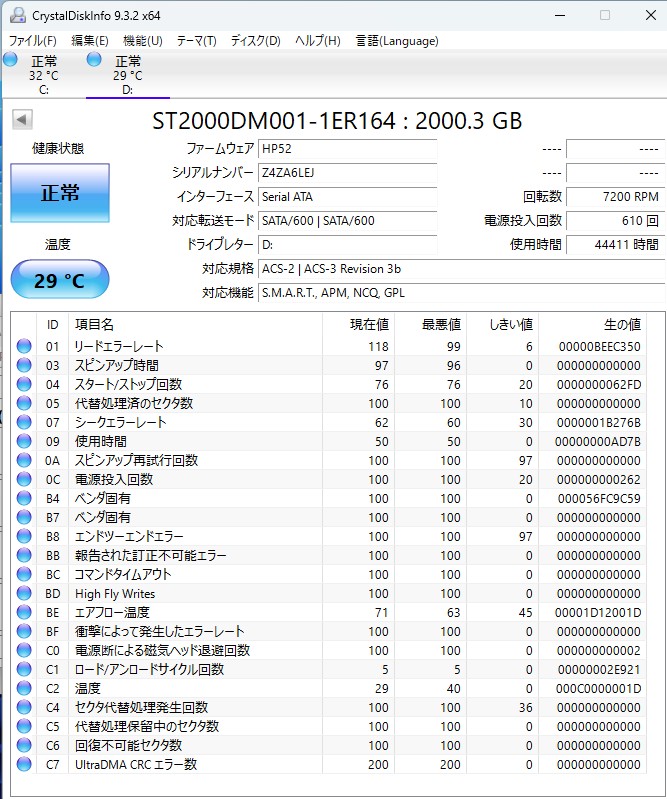Viewport: 667px width, 799px height.
Task: Open the テーマ(T) menu
Action: [x=197, y=41]
